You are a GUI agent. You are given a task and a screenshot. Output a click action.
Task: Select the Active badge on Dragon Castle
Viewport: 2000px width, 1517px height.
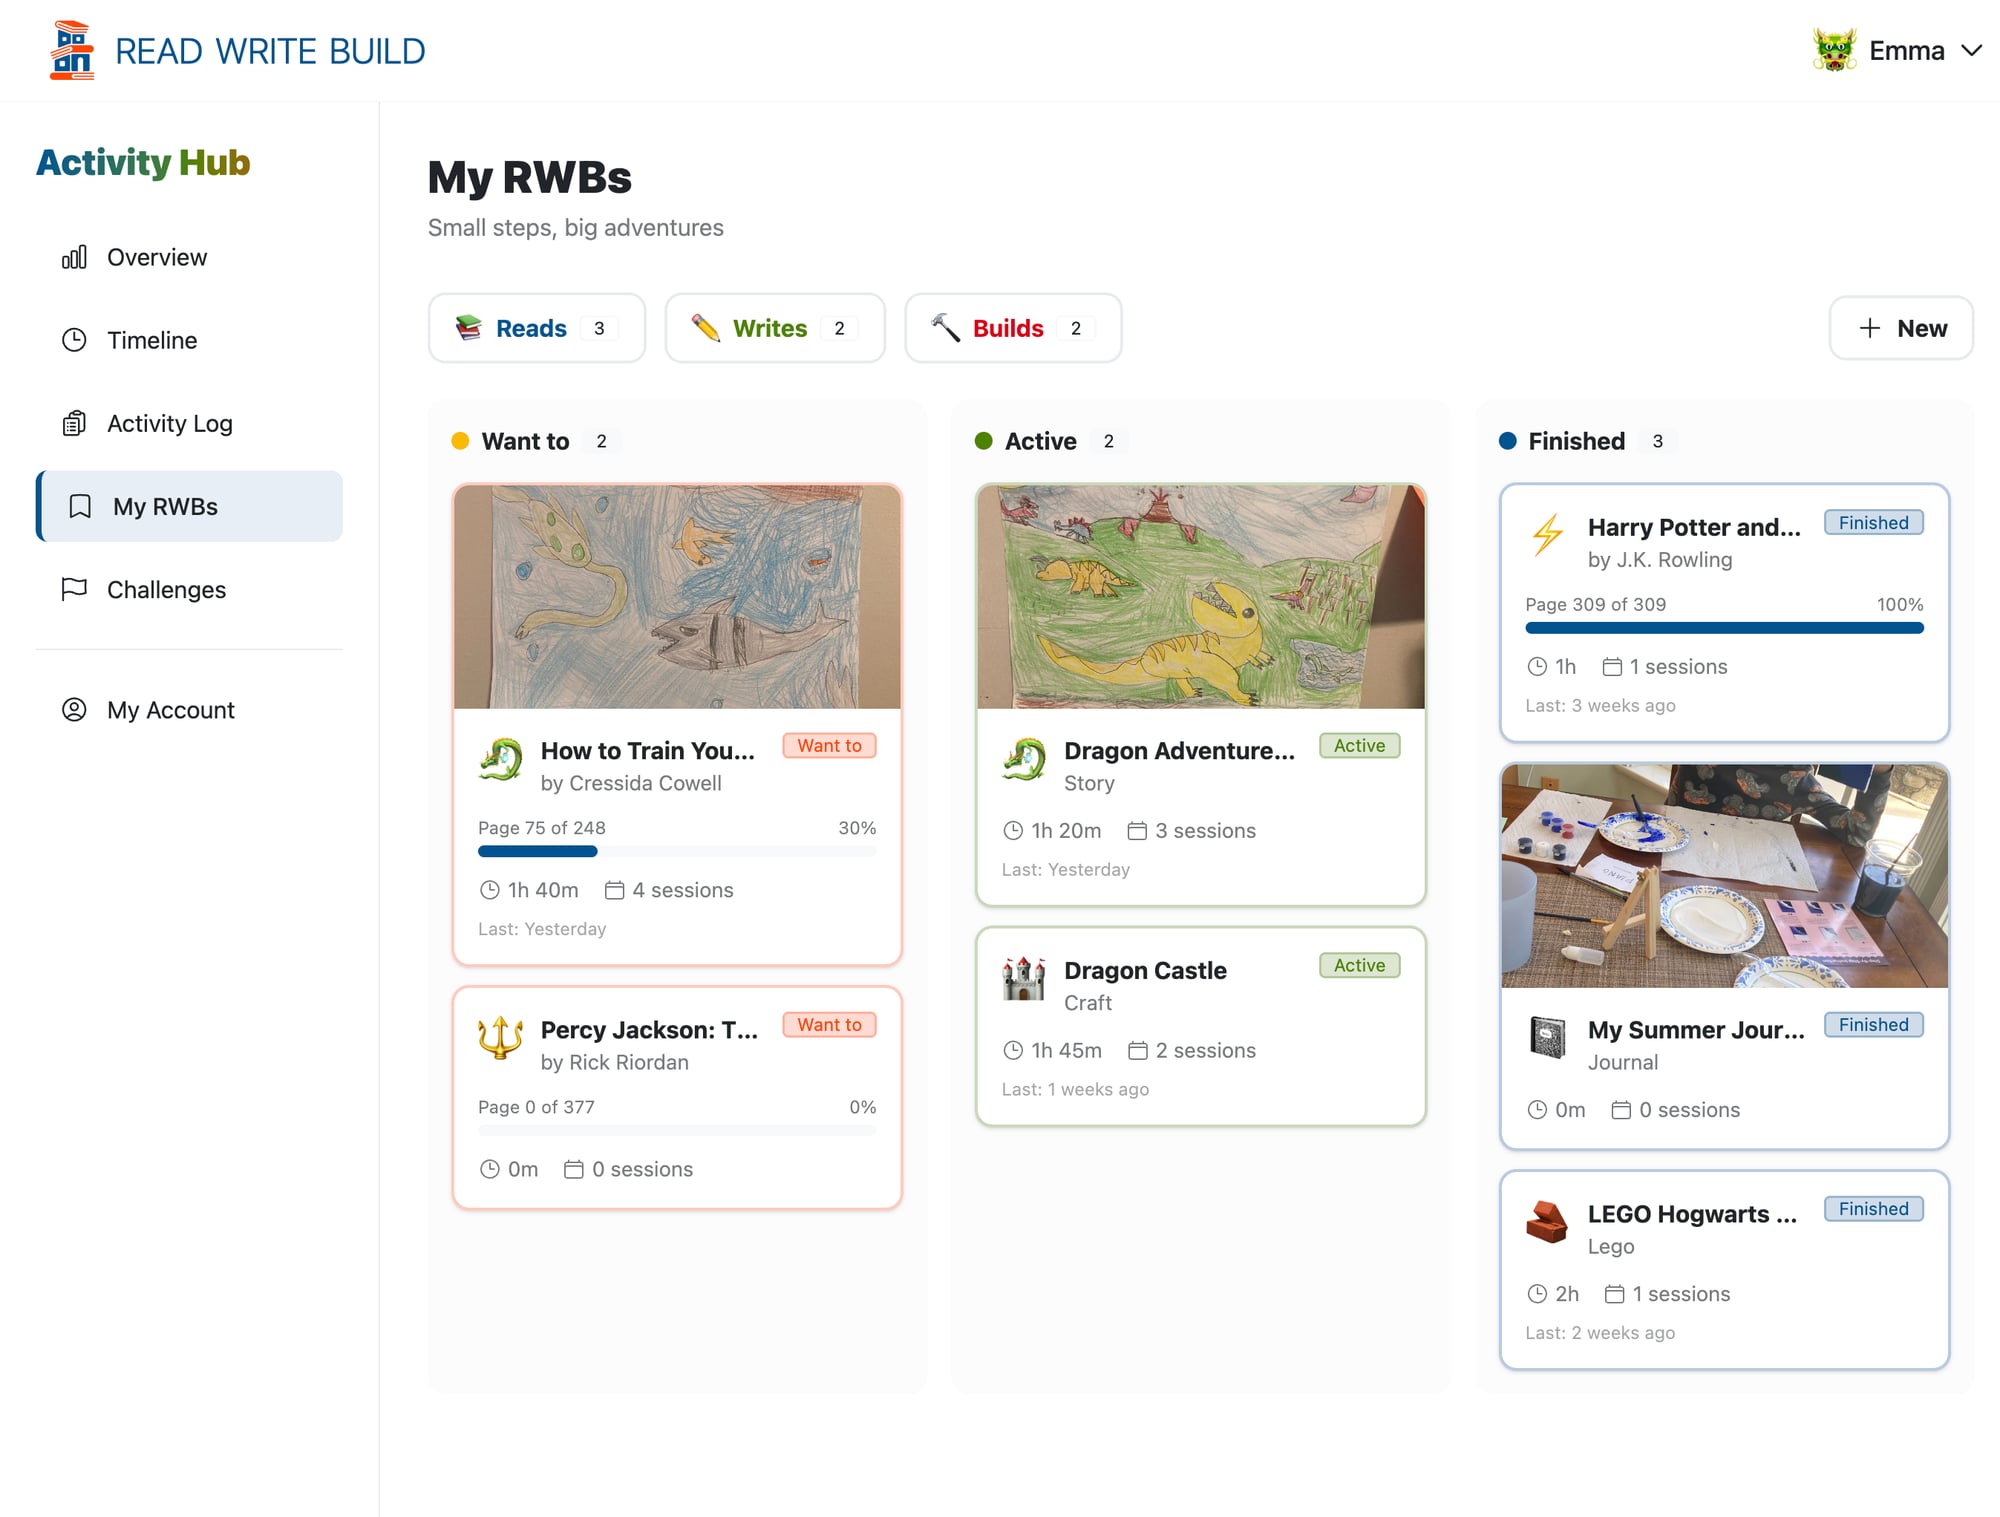(x=1358, y=965)
